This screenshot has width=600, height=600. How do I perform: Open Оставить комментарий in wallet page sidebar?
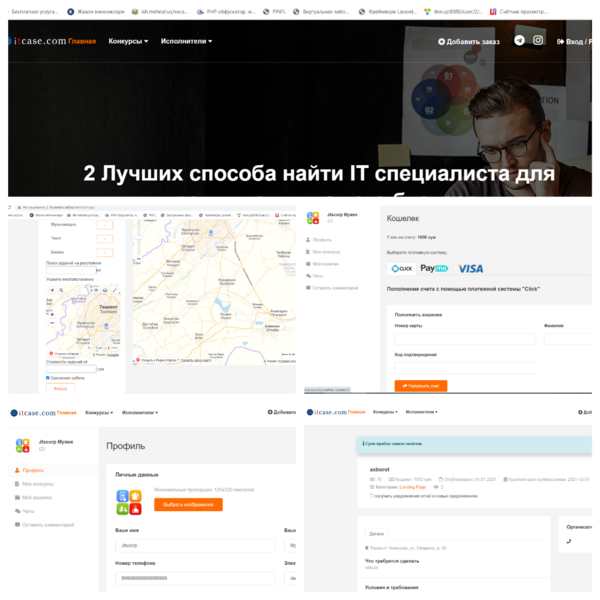(335, 288)
